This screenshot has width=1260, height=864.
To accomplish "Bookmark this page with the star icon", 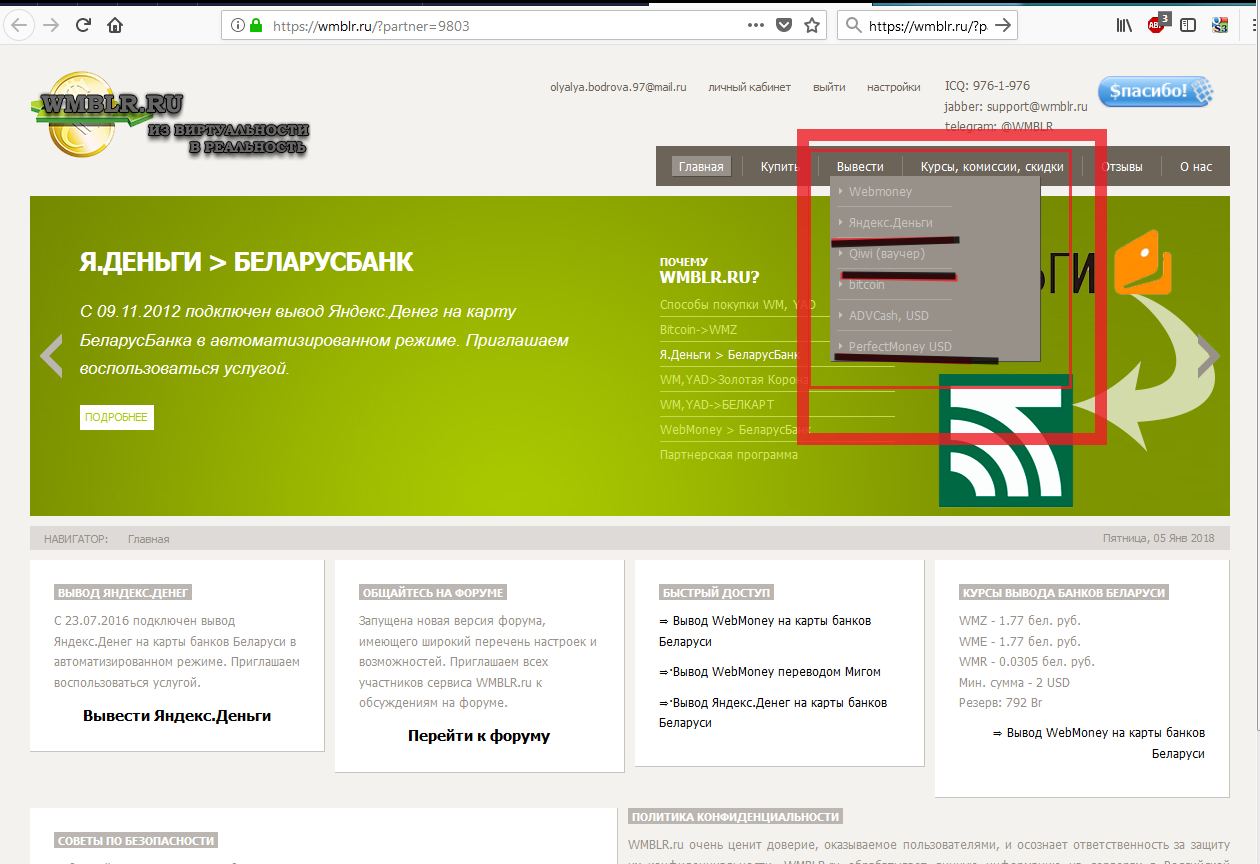I will [x=812, y=26].
